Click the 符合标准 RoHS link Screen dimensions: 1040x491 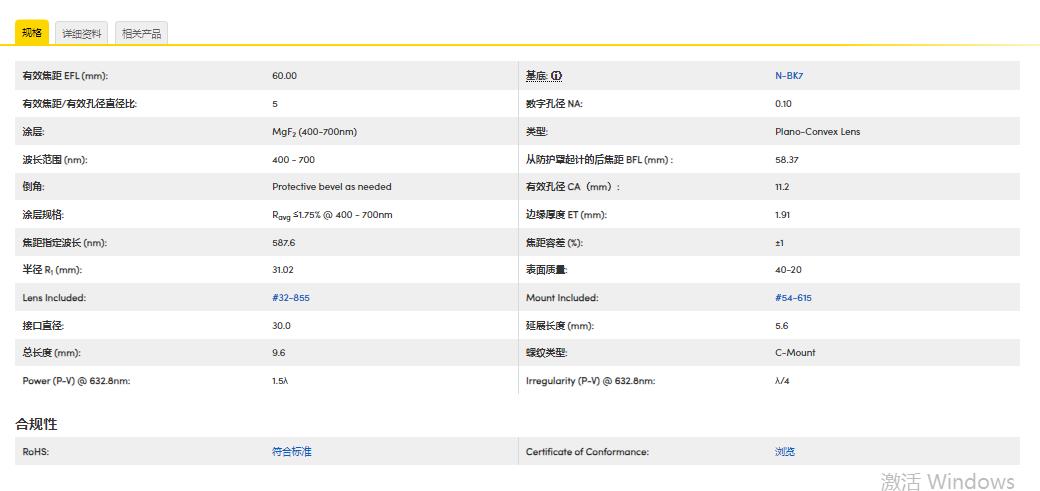(291, 452)
